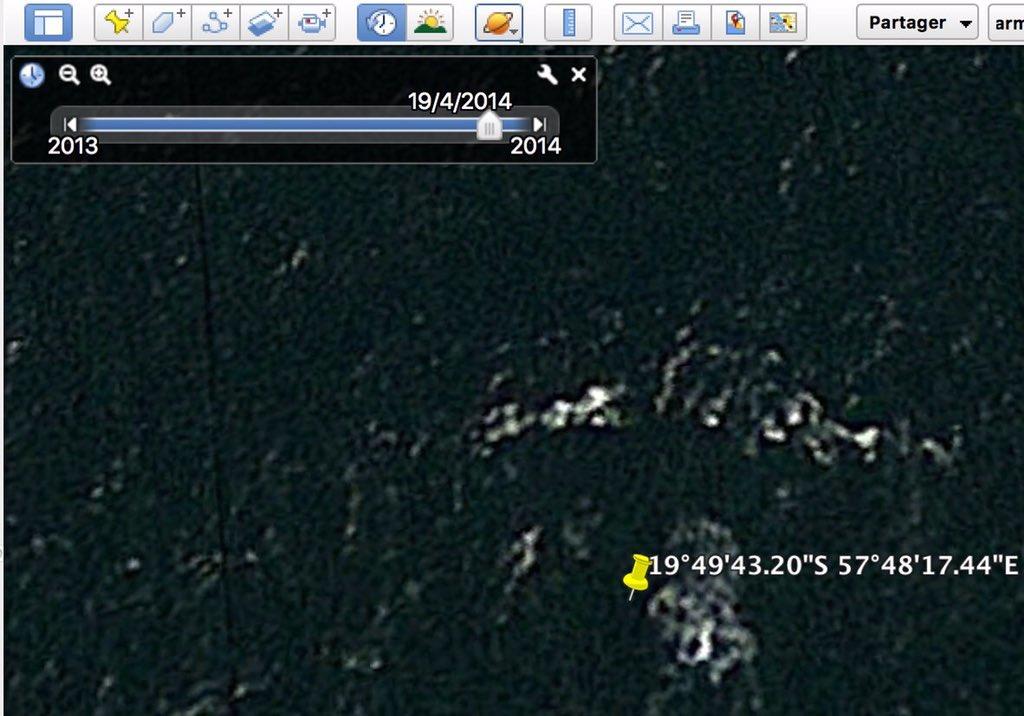Open time slider options wrench
Screen dimensions: 1024x716
(547, 74)
